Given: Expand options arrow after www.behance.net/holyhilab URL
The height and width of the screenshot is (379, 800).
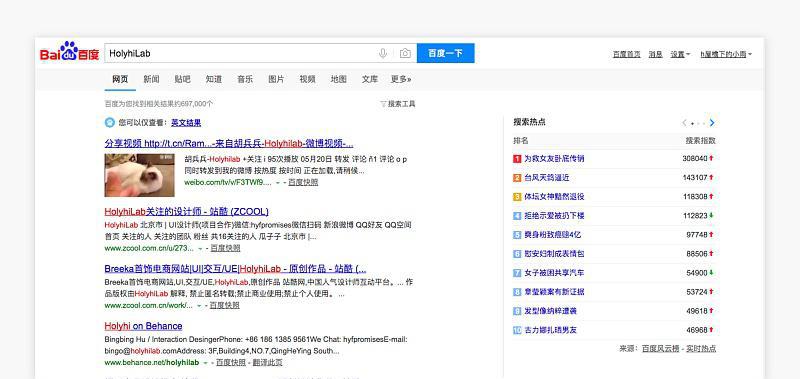Looking at the screenshot, I should pos(206,363).
